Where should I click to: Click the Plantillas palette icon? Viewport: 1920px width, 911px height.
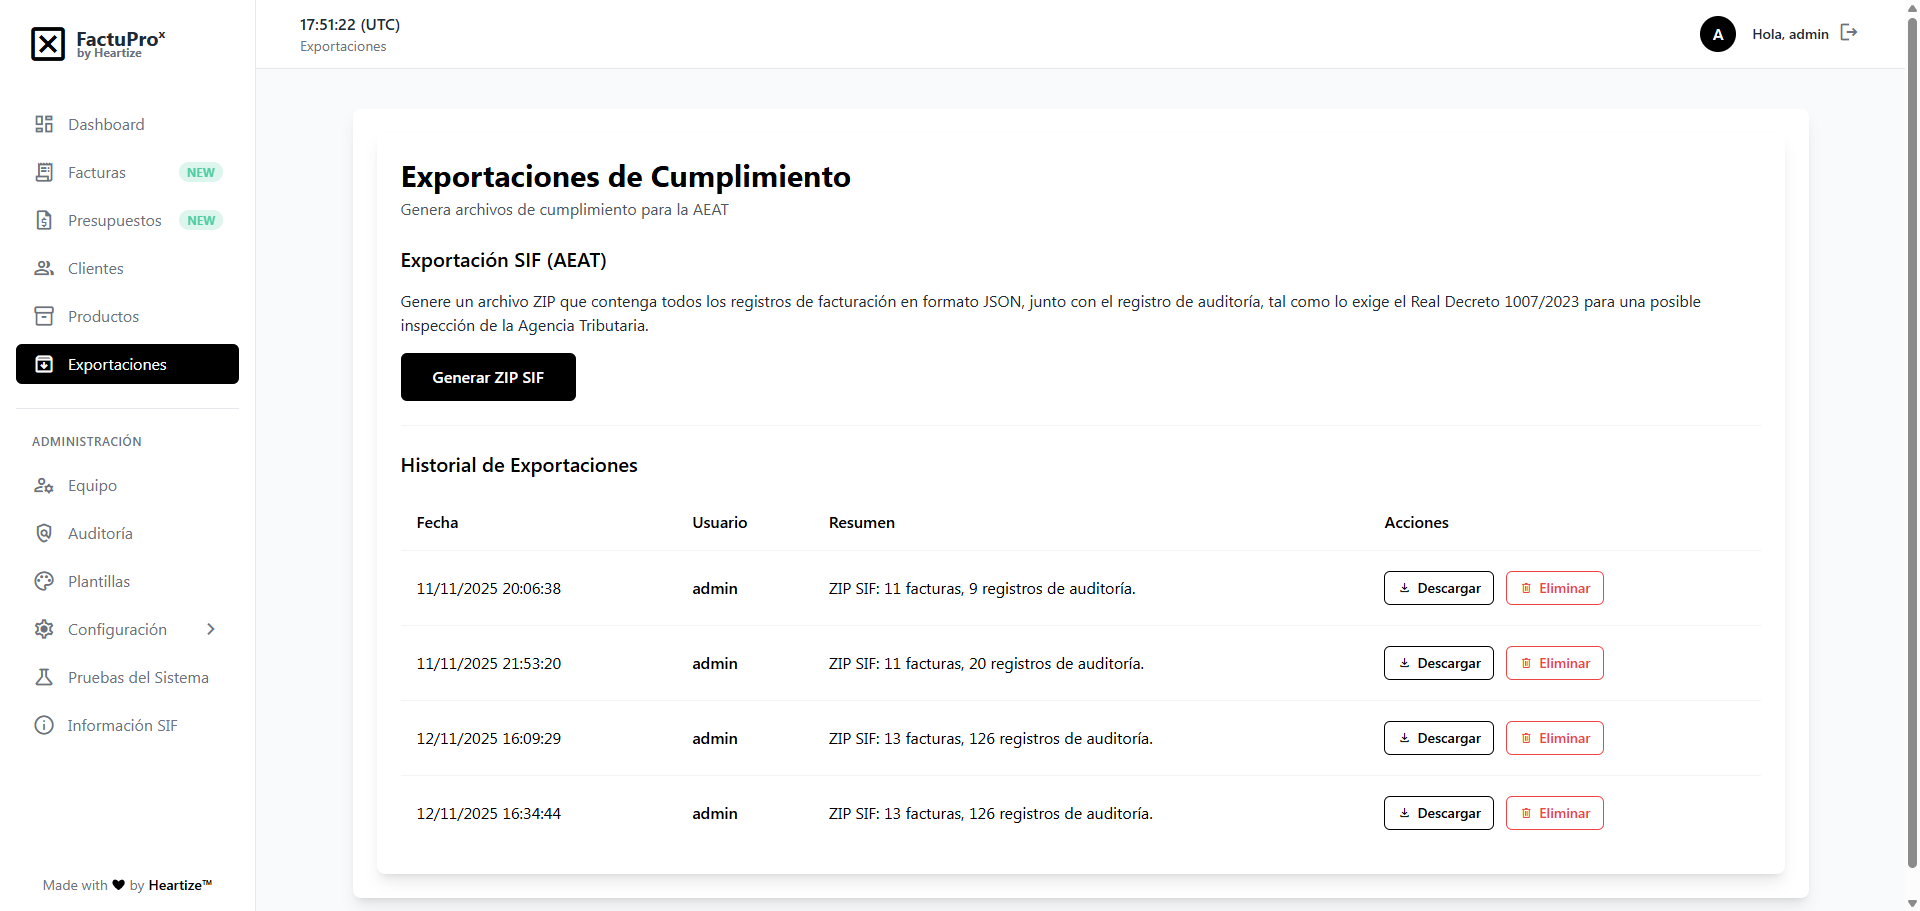tap(44, 580)
